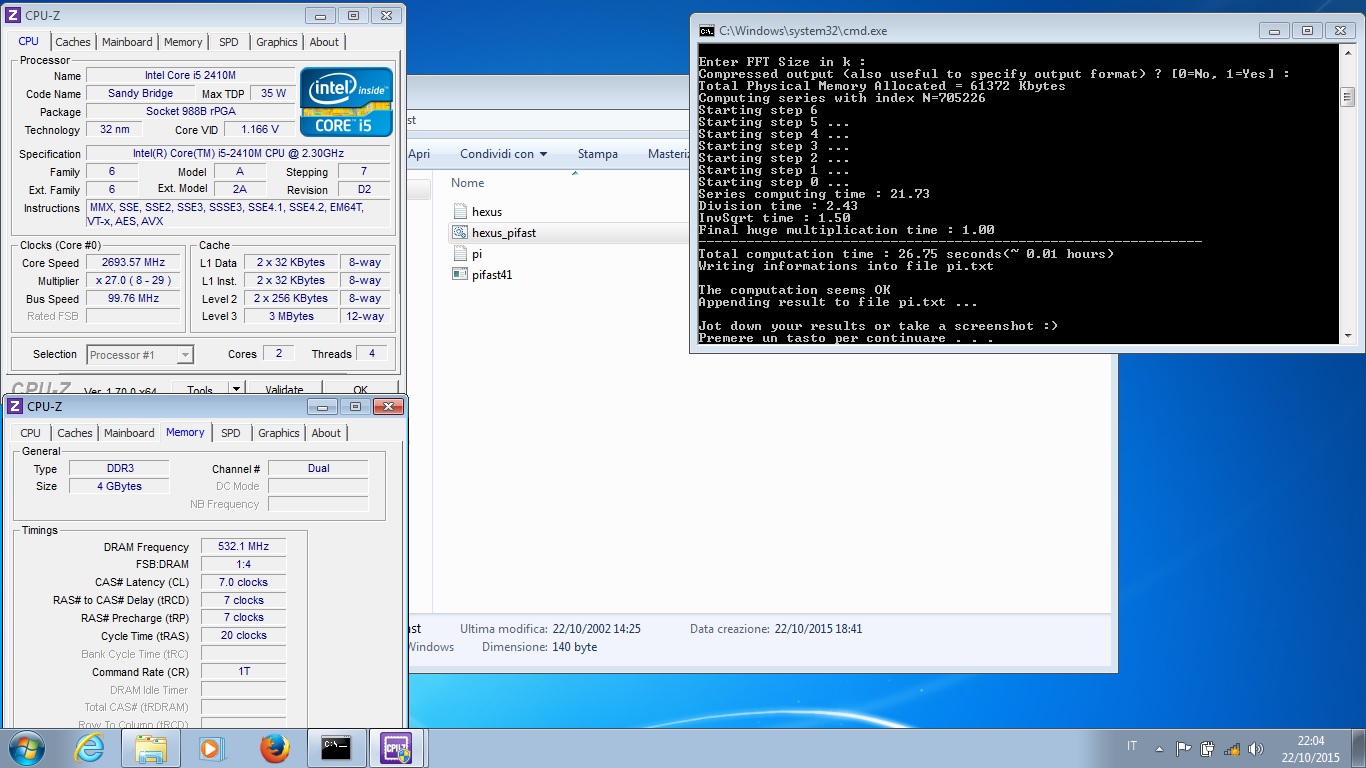This screenshot has width=1366, height=768.
Task: Open Memory tab in top CPU-Z window
Action: coord(183,42)
